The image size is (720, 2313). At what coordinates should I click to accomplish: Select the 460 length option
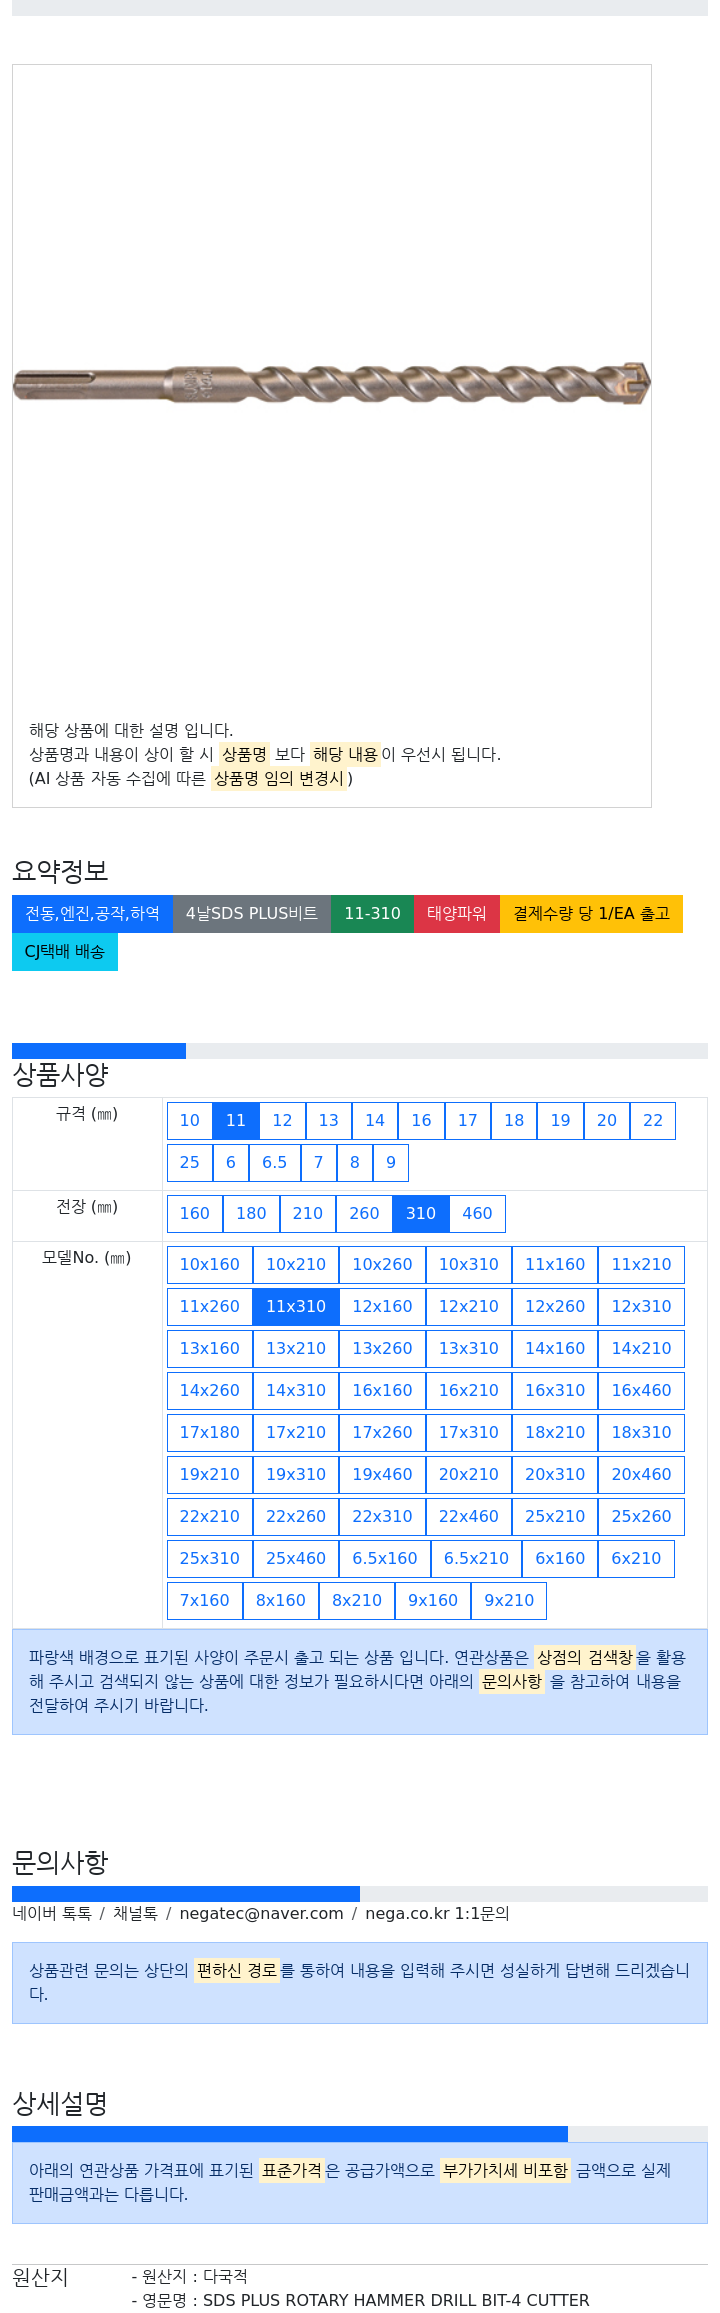pos(477,1214)
